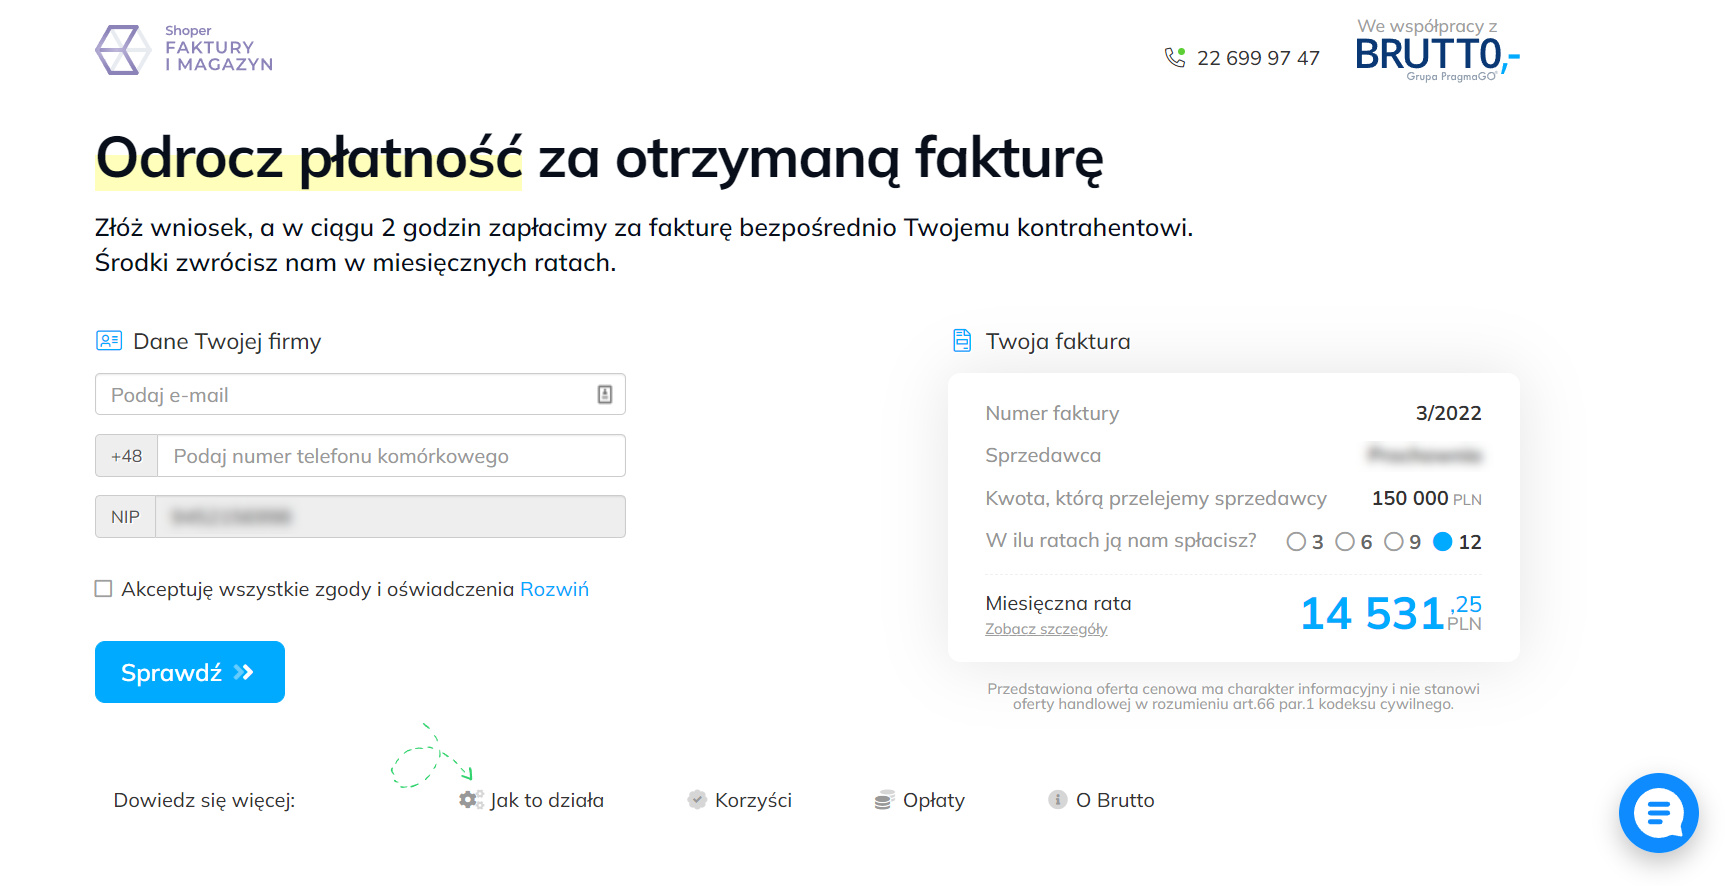Image resolution: width=1725 pixels, height=886 pixels.
Task: Click the mobile phone number field
Action: point(390,456)
